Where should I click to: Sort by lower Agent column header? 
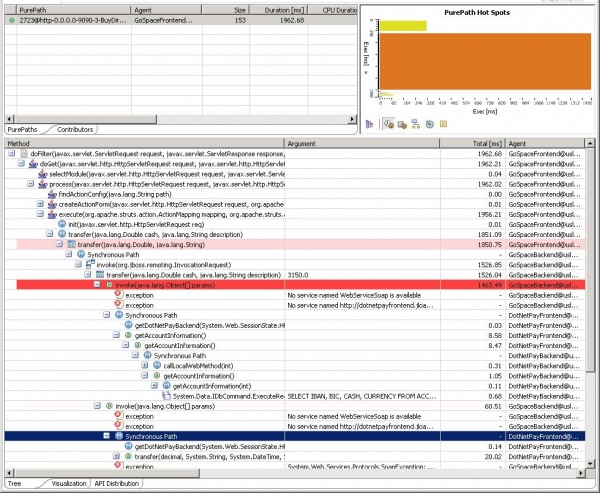545,144
